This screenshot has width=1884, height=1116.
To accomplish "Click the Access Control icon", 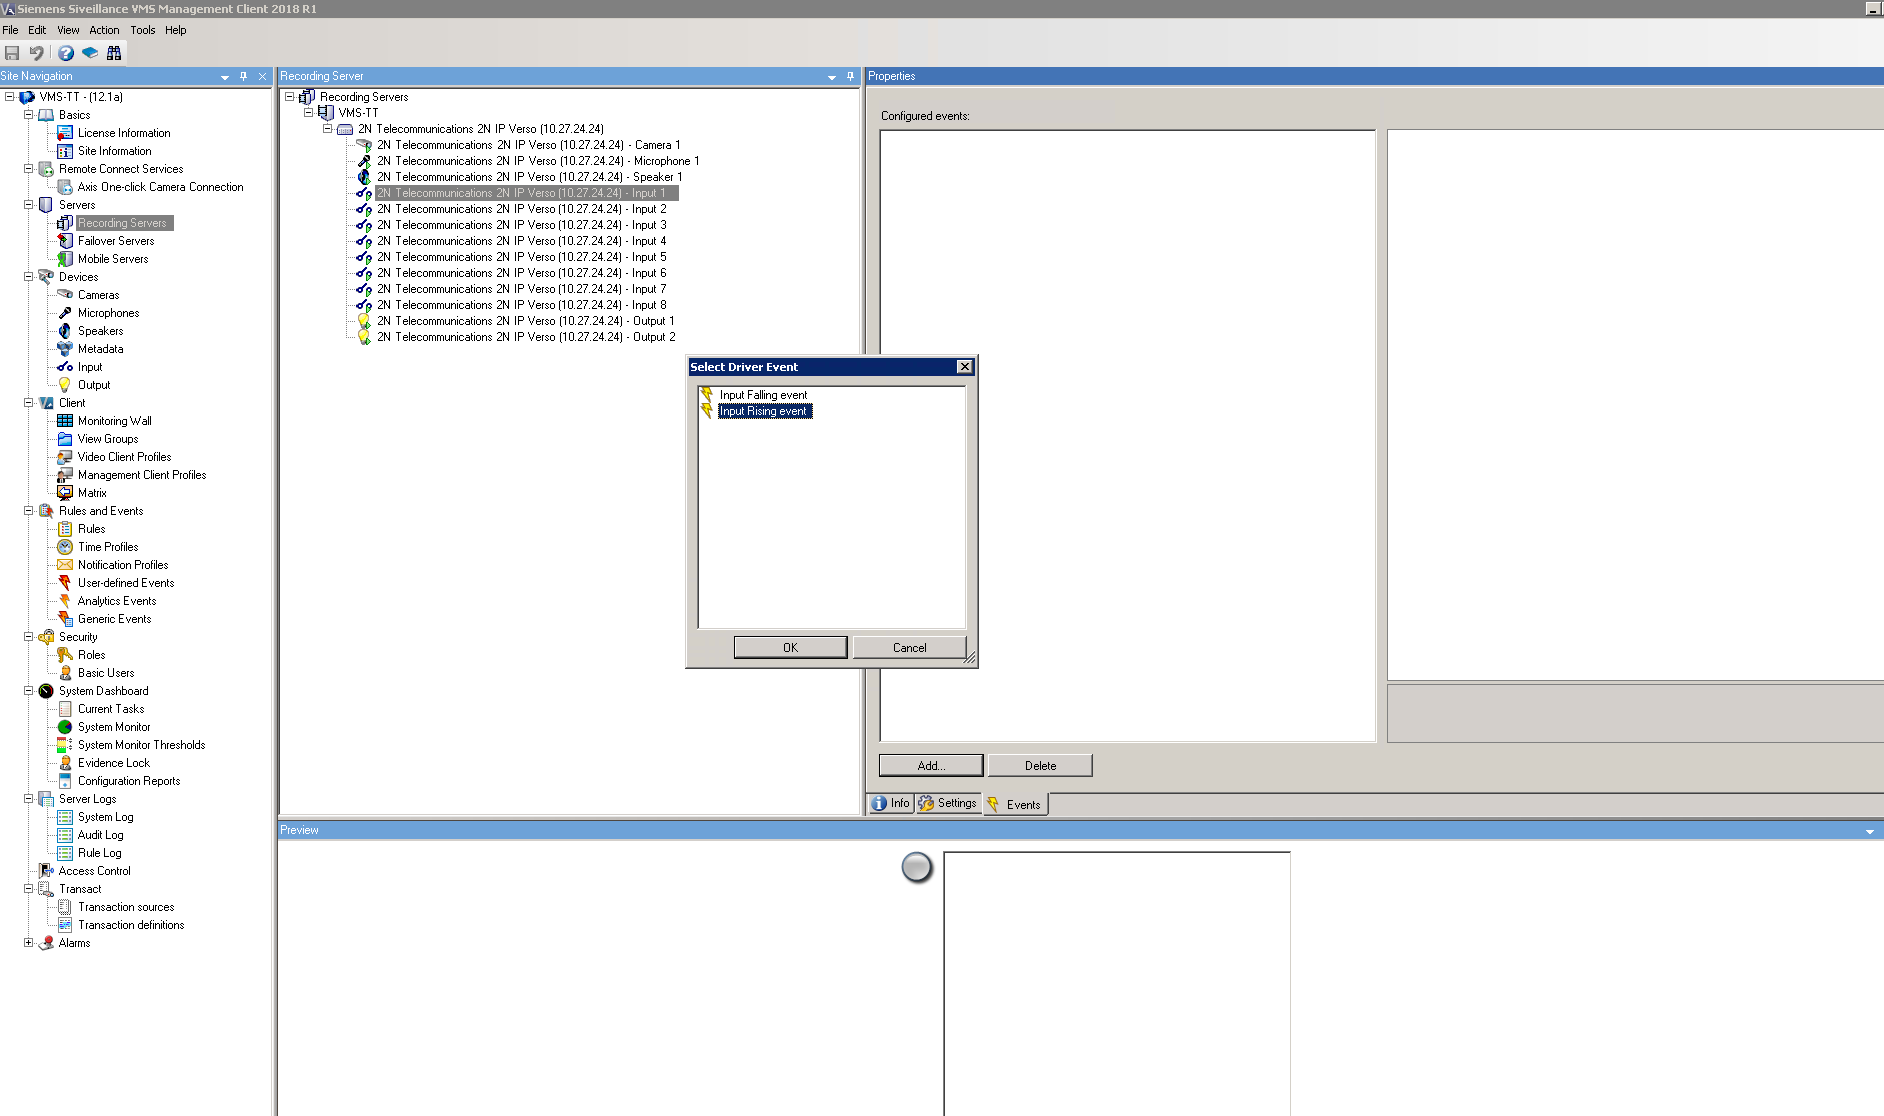I will (46, 871).
